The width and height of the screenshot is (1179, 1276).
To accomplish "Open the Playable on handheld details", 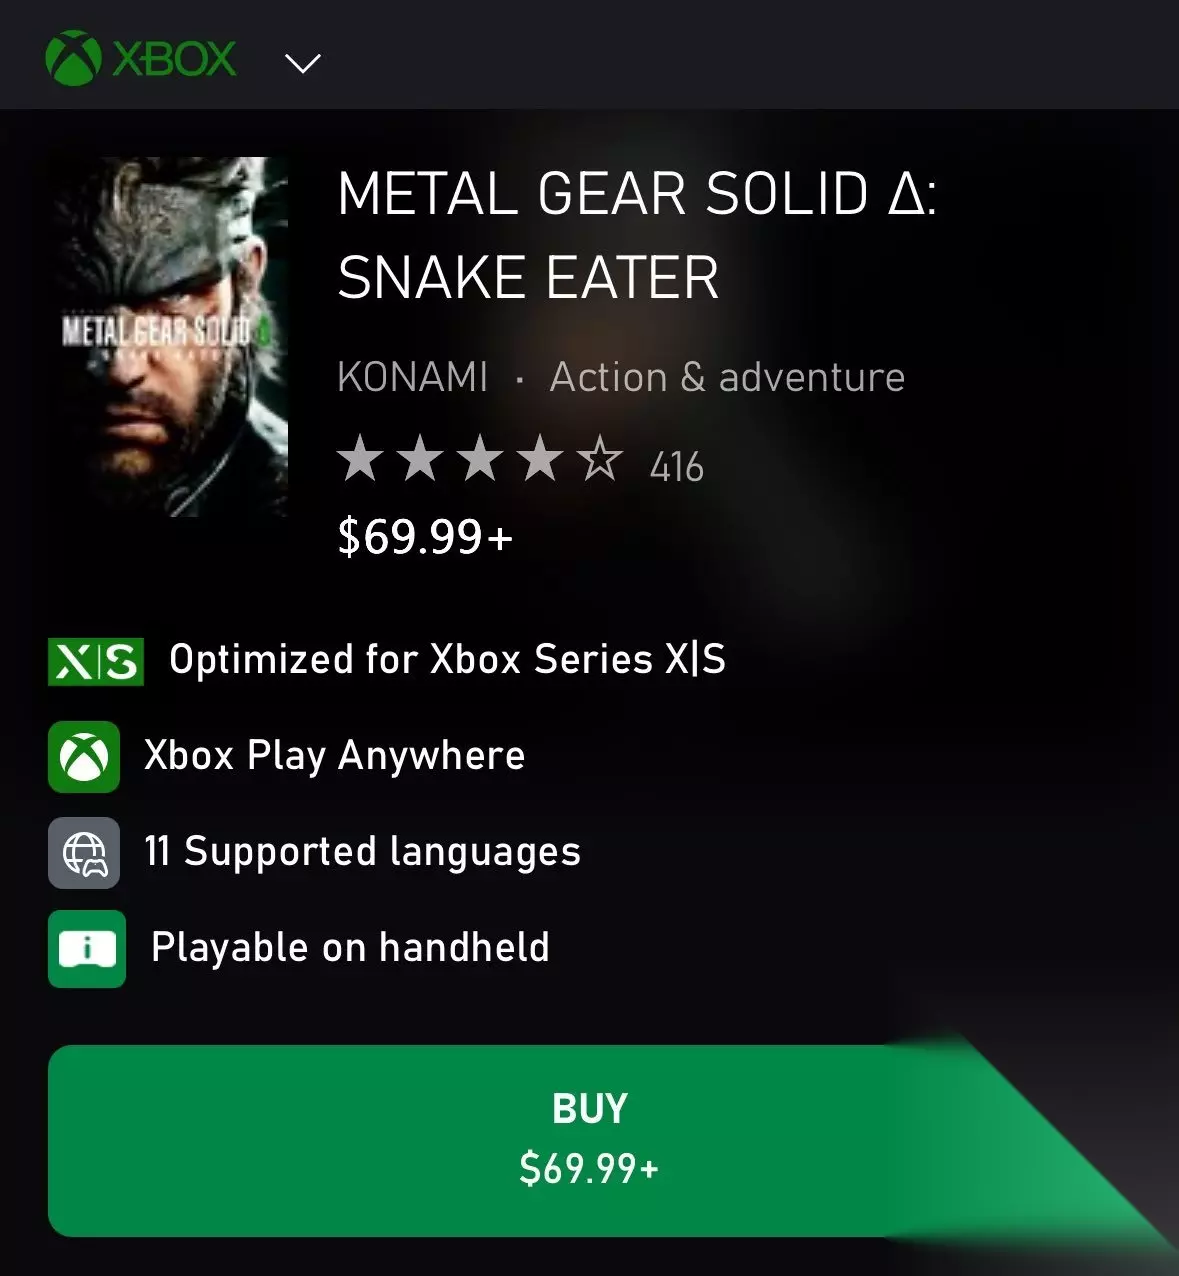I will [x=350, y=947].
